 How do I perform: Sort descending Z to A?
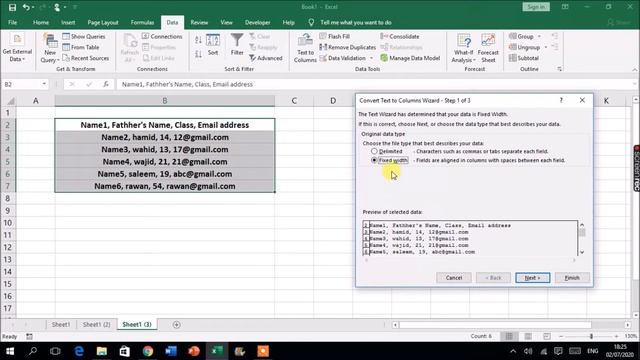click(198, 54)
